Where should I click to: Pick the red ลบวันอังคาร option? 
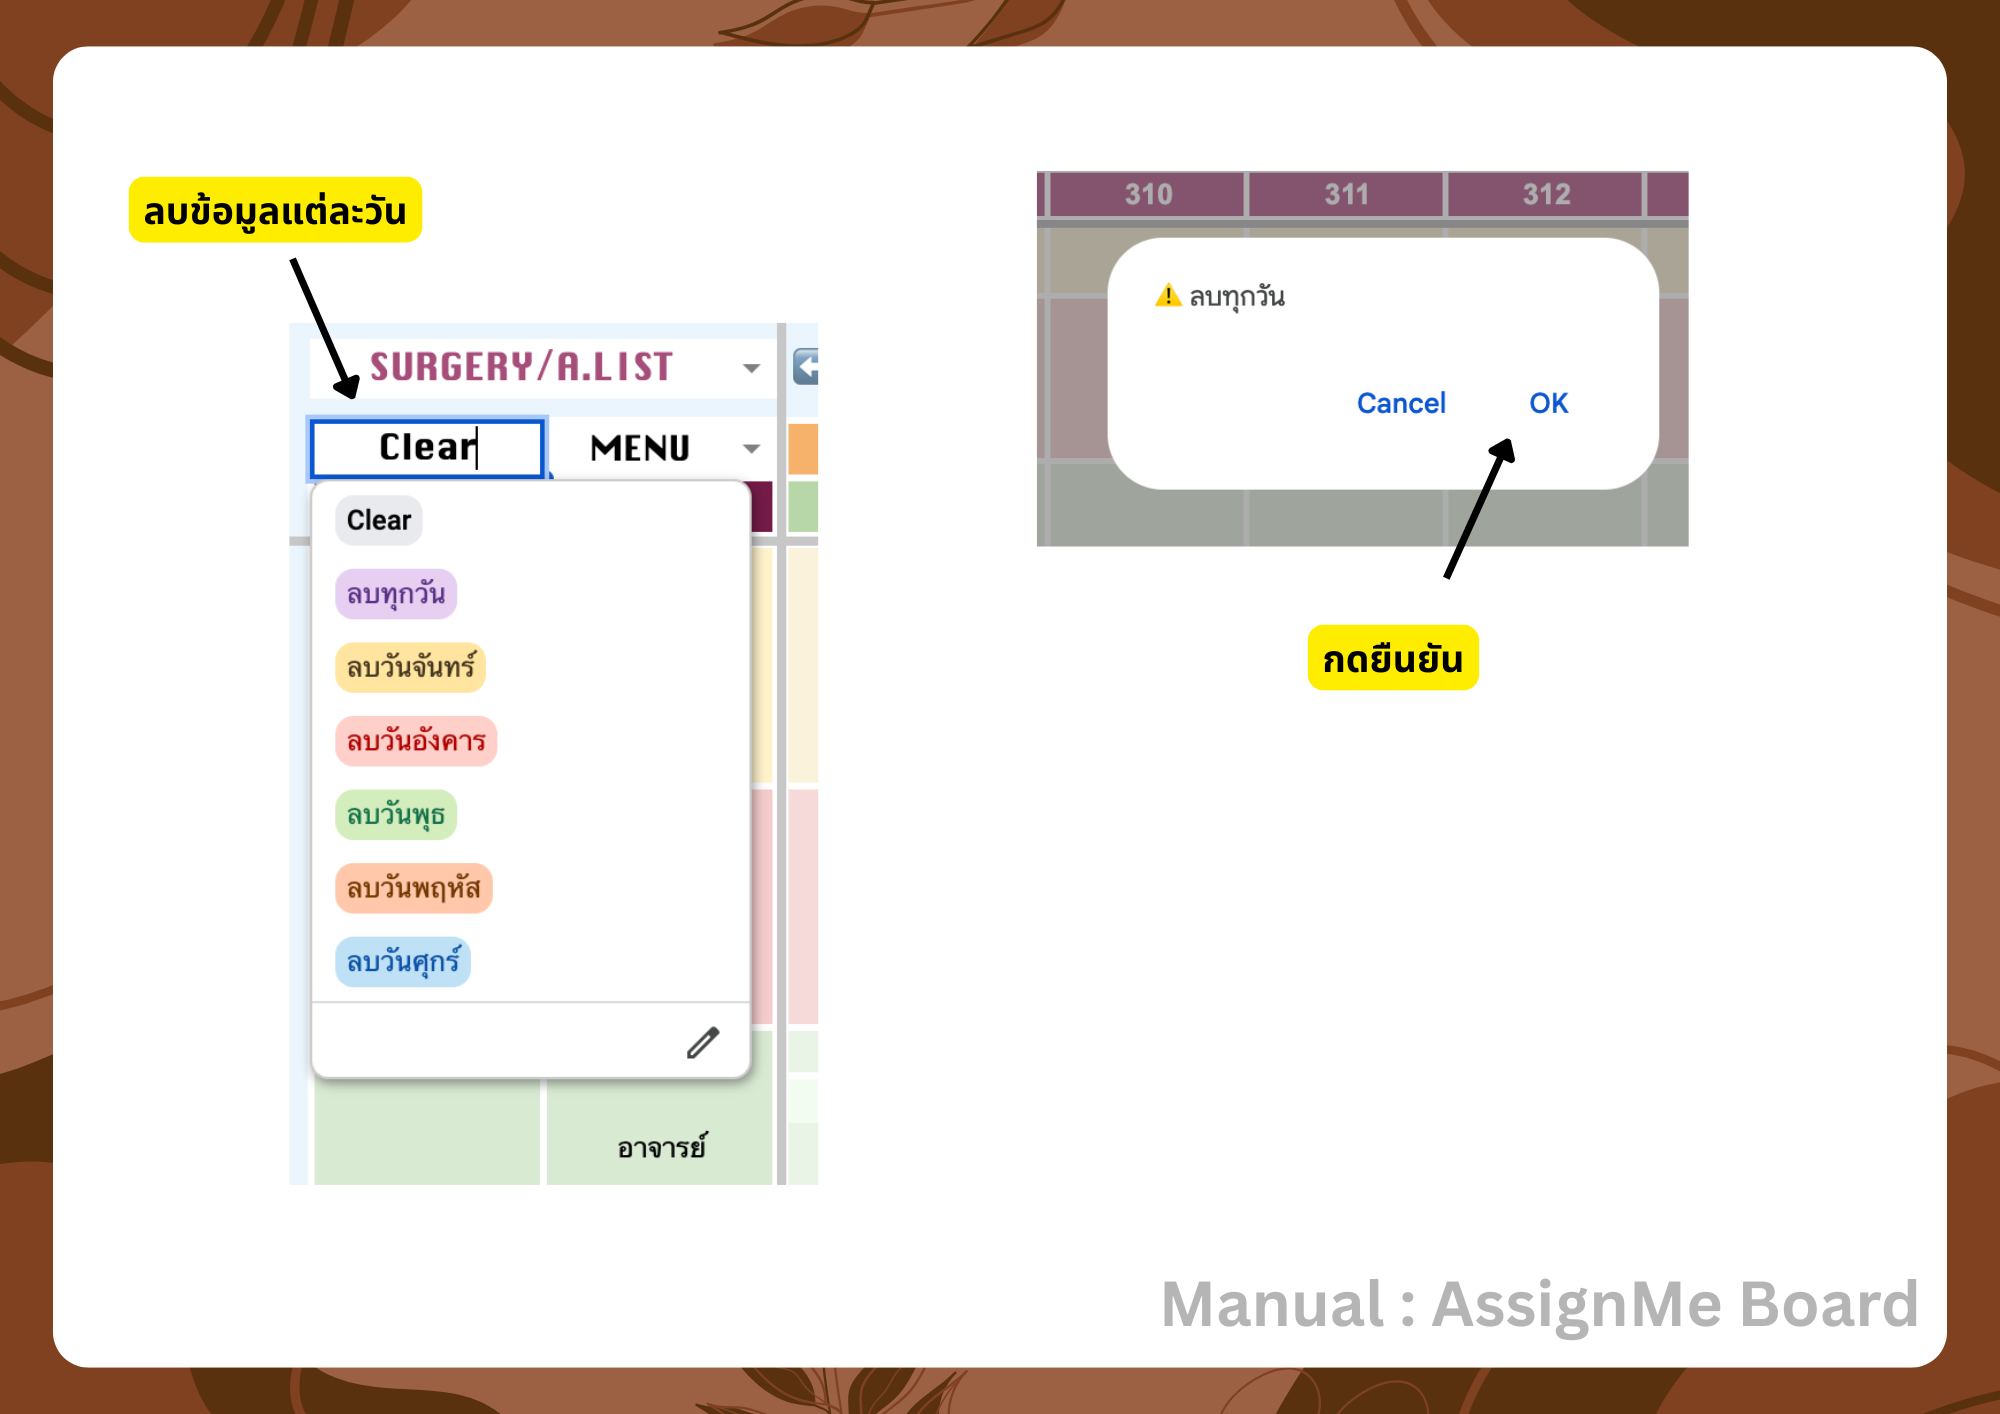point(416,741)
